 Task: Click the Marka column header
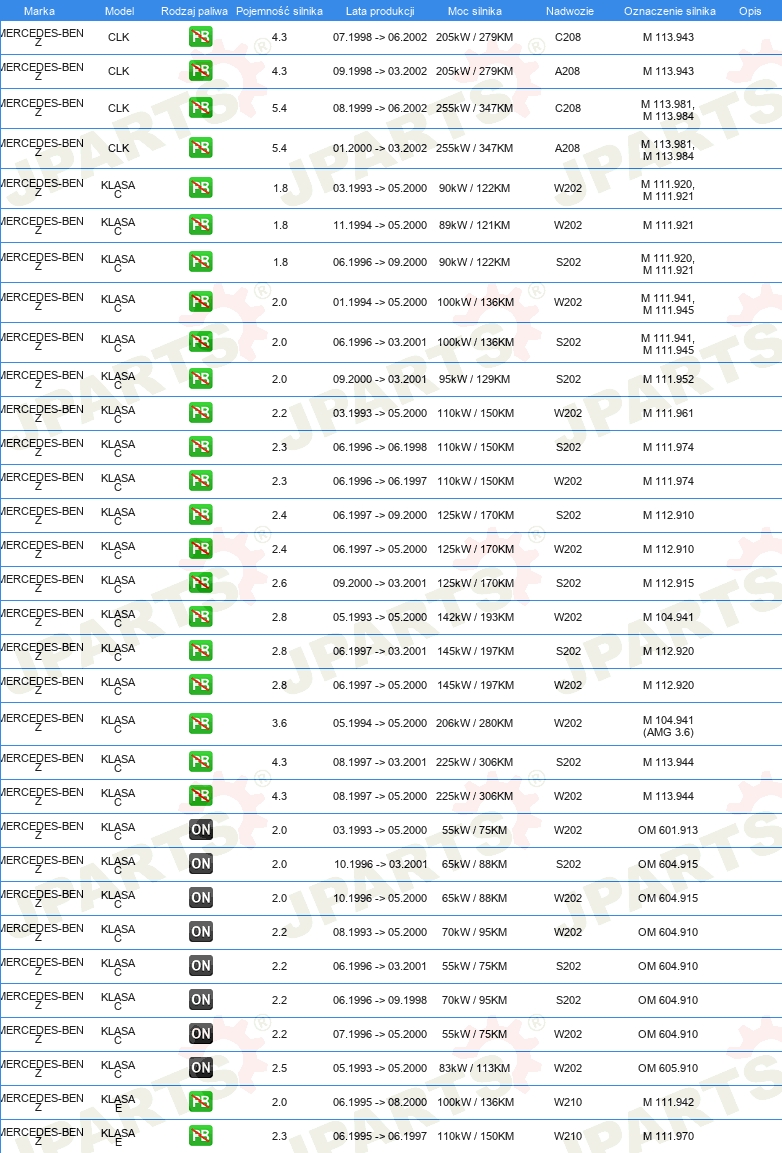pos(39,11)
